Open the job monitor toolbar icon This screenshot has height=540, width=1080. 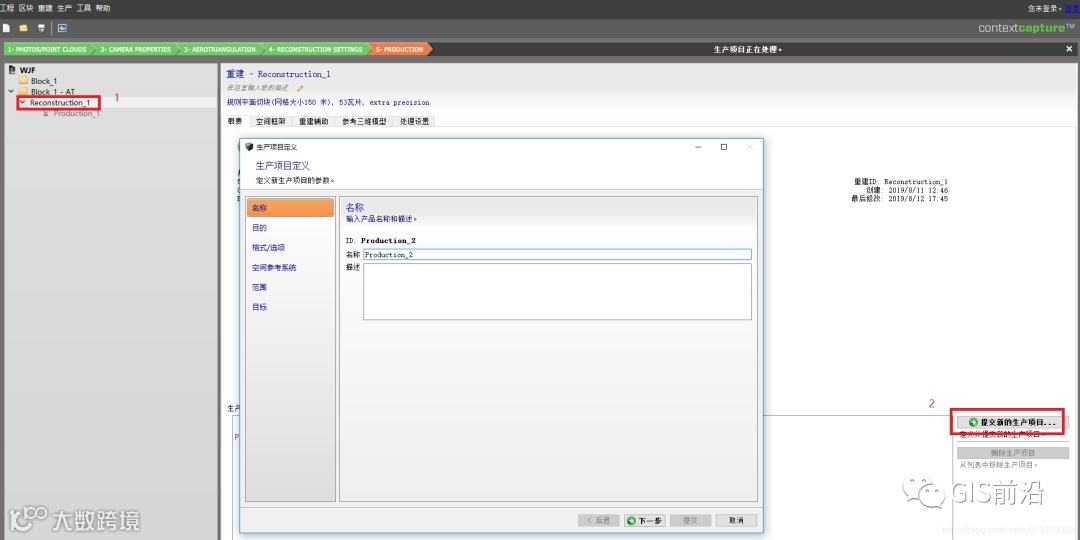point(62,28)
